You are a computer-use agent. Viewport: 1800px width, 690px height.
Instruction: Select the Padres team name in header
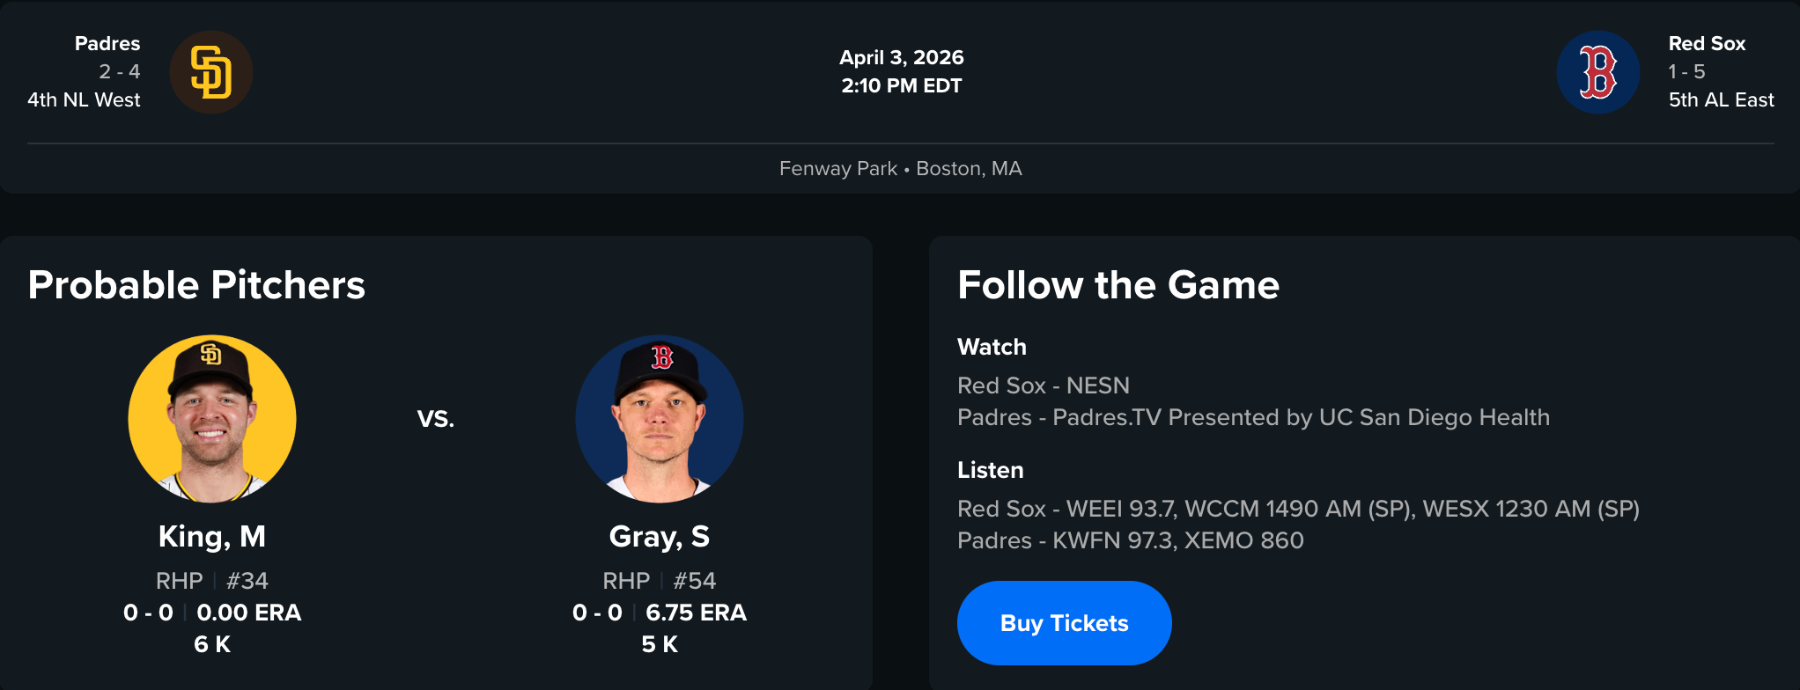point(107,44)
